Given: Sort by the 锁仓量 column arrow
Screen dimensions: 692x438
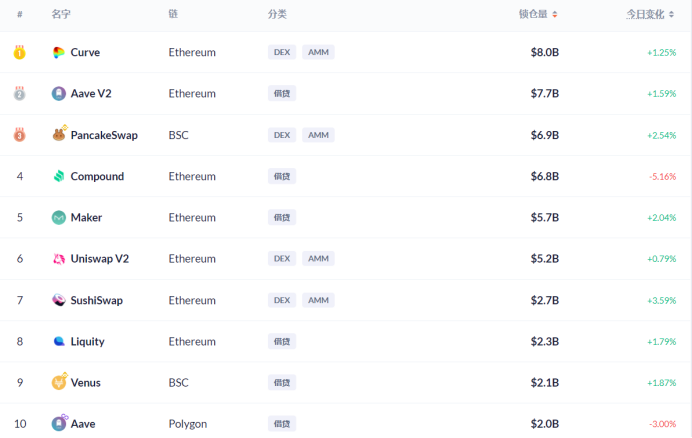Looking at the screenshot, I should [x=555, y=15].
